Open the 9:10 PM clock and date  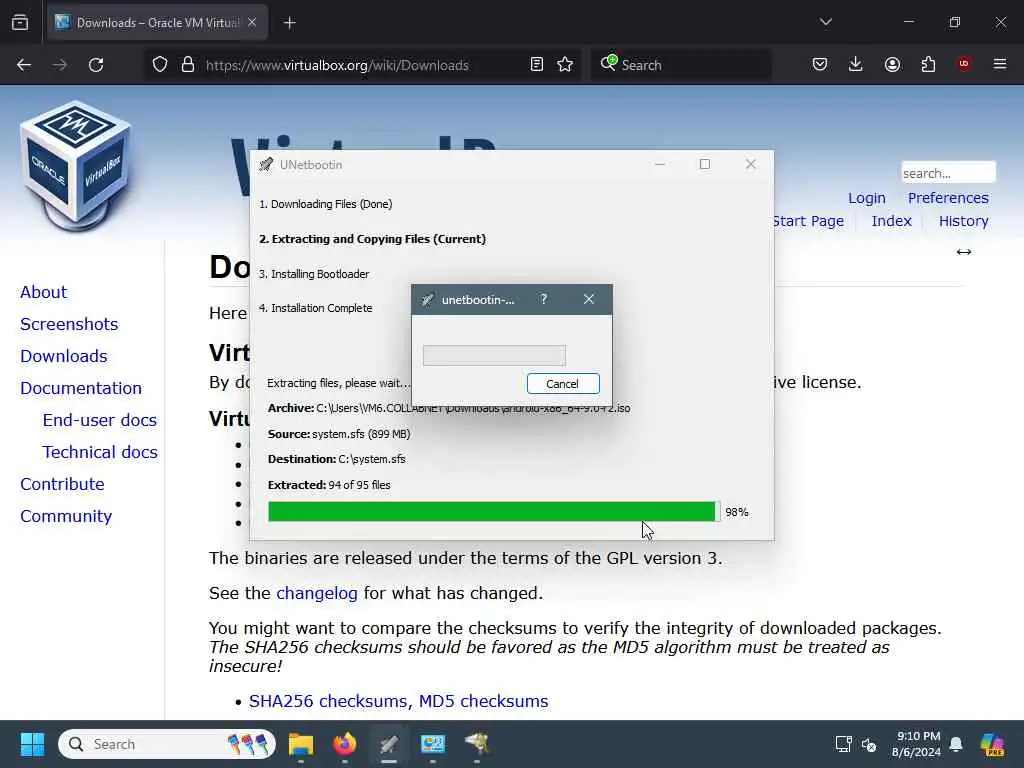pos(916,744)
